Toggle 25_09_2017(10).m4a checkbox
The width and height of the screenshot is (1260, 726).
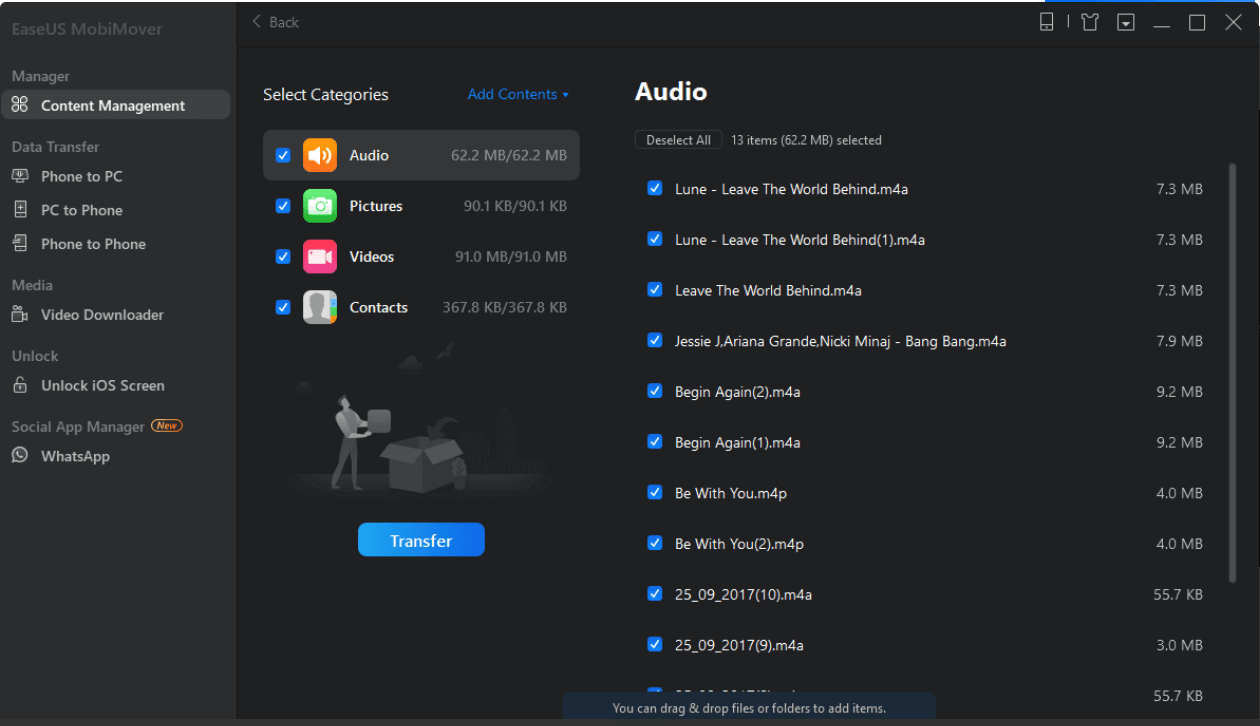(x=655, y=593)
